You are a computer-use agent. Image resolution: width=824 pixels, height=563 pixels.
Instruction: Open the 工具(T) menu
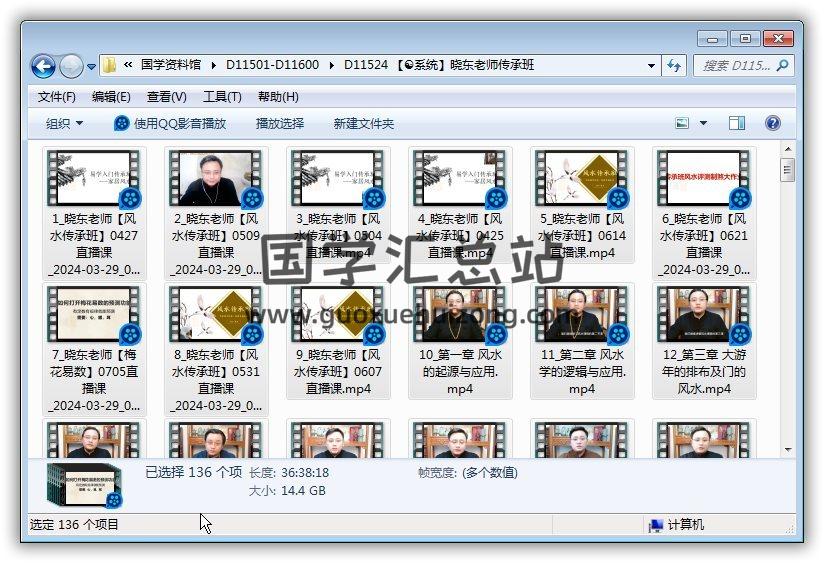222,97
